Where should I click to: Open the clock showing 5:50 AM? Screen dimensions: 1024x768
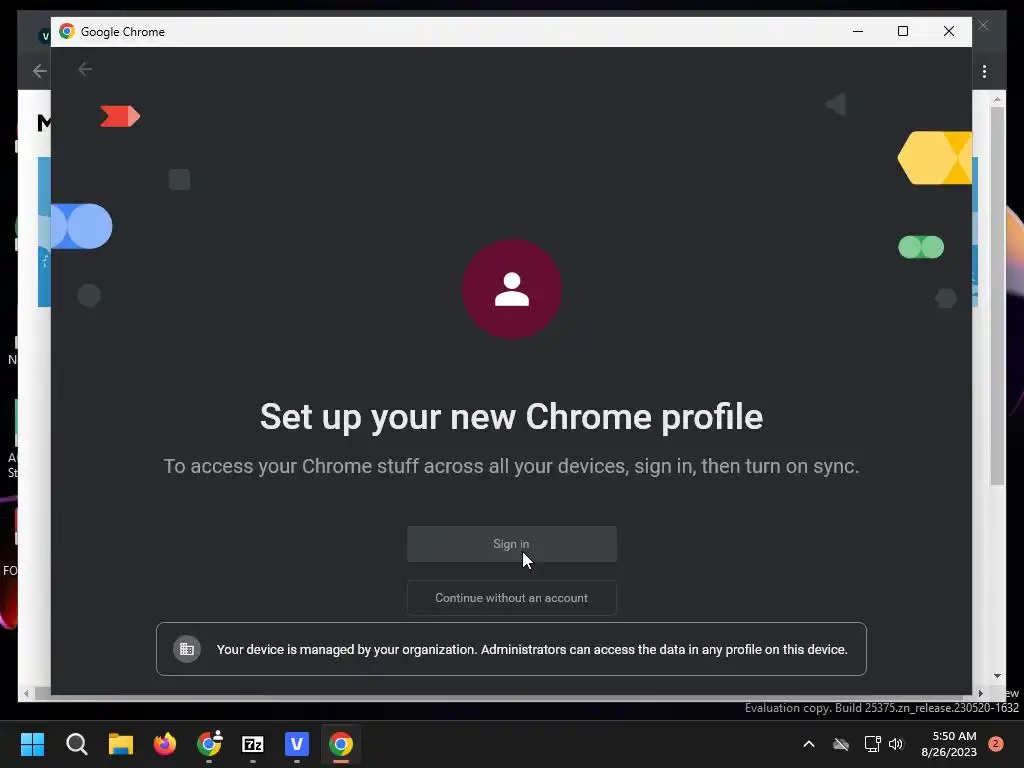(x=949, y=744)
